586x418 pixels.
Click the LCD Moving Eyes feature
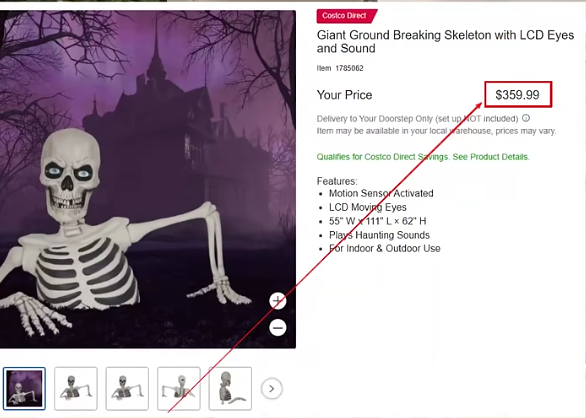(x=367, y=207)
